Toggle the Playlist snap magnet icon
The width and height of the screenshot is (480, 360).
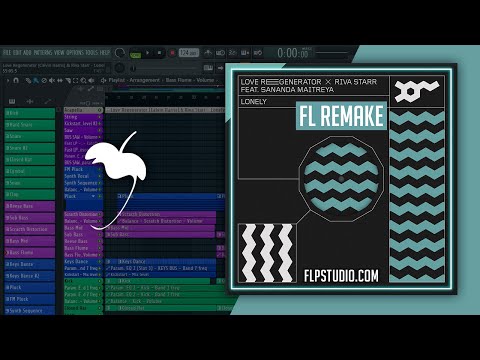coord(16,80)
